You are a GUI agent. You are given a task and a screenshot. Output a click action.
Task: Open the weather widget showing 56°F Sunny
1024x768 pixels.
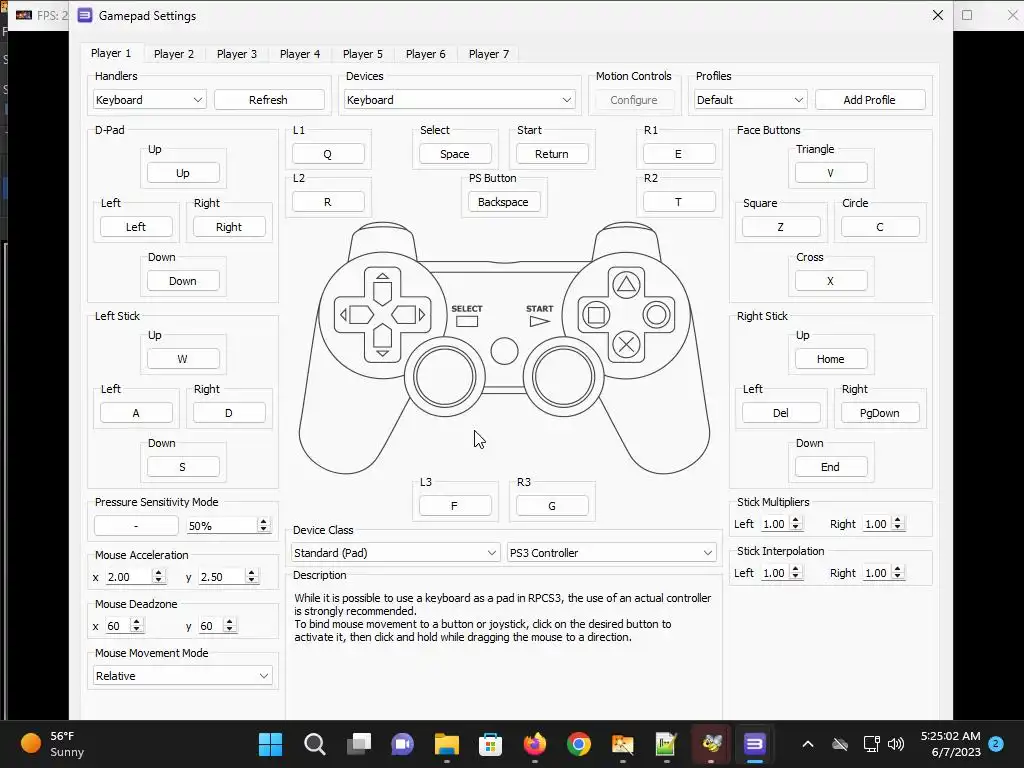click(54, 744)
